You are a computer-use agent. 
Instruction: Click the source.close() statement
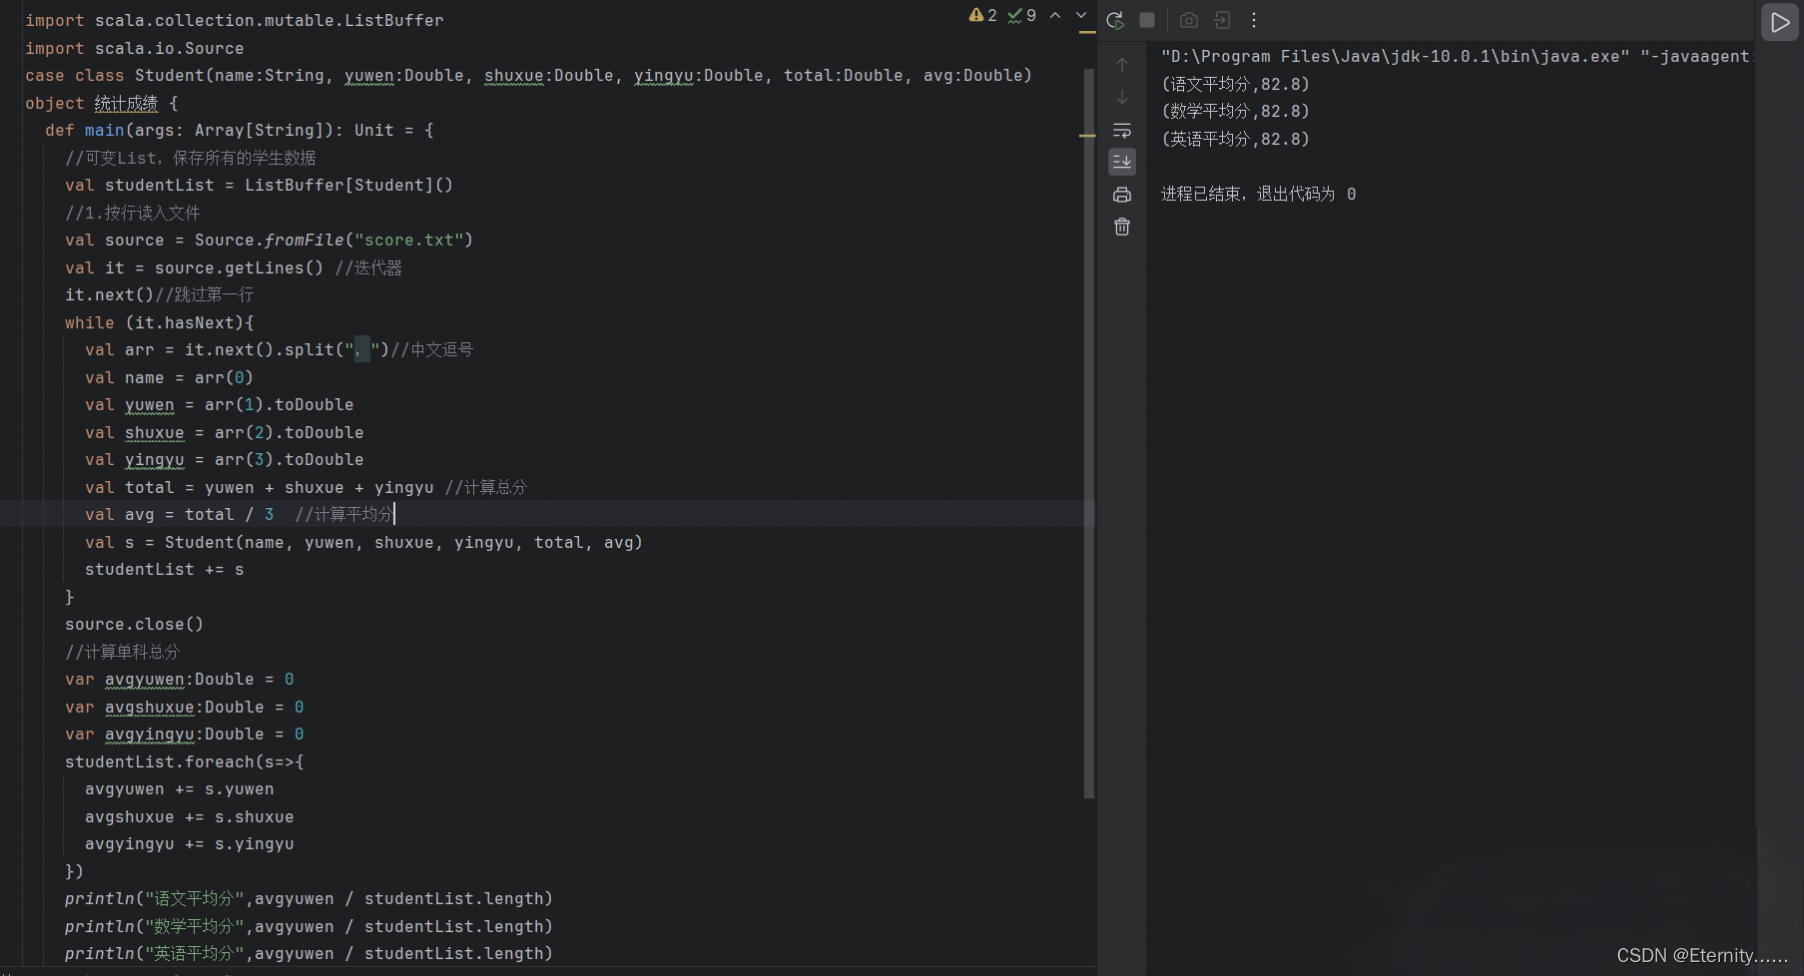pos(134,624)
